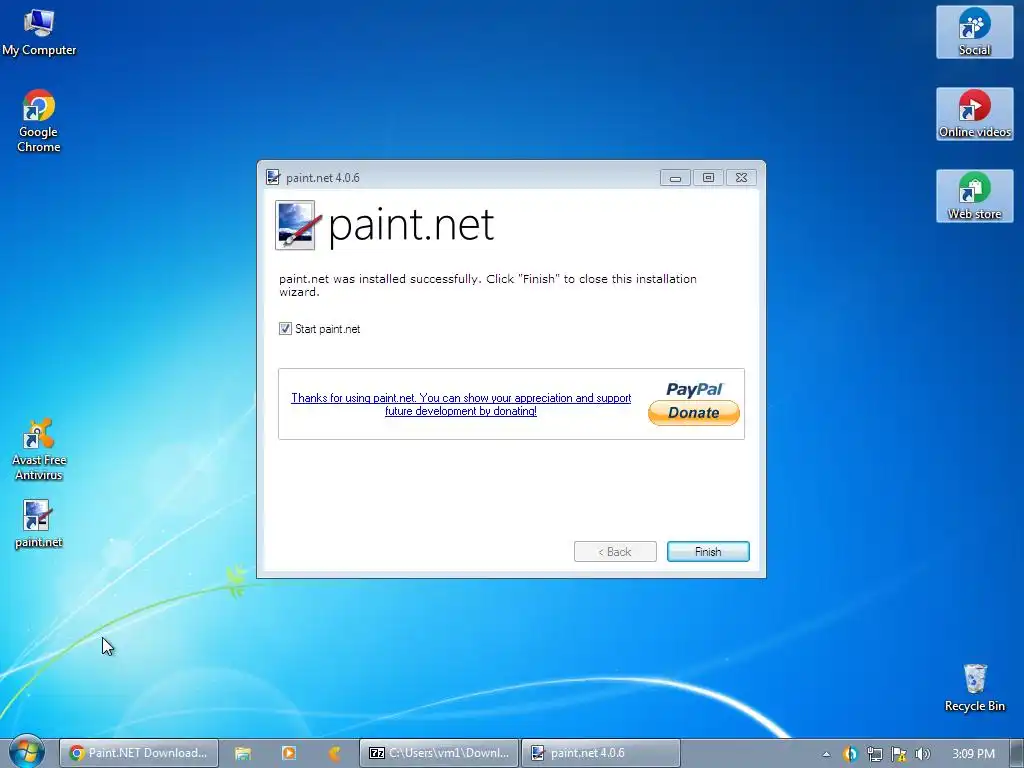
Task: Open My Computer desktop icon
Action: tap(39, 32)
